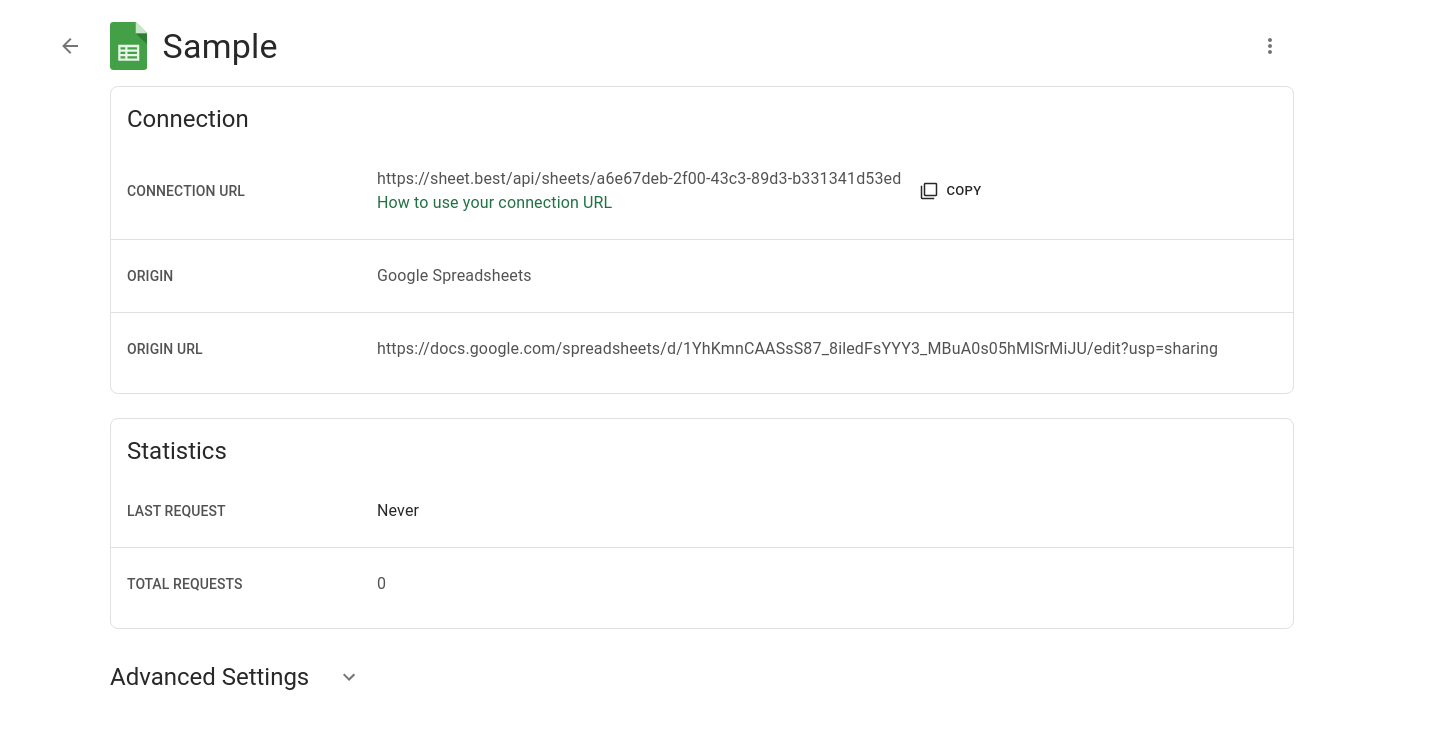Click the ORIGIN URL field label
1430x749 pixels.
(x=165, y=349)
